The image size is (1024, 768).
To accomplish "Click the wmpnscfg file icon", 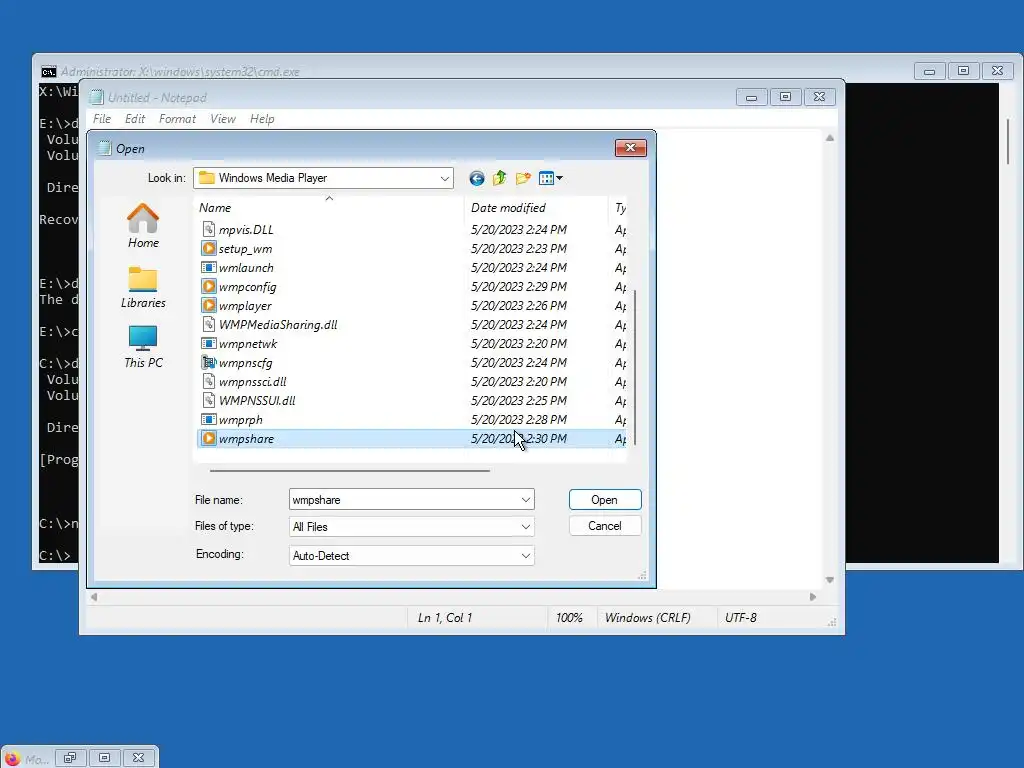I will (x=208, y=362).
